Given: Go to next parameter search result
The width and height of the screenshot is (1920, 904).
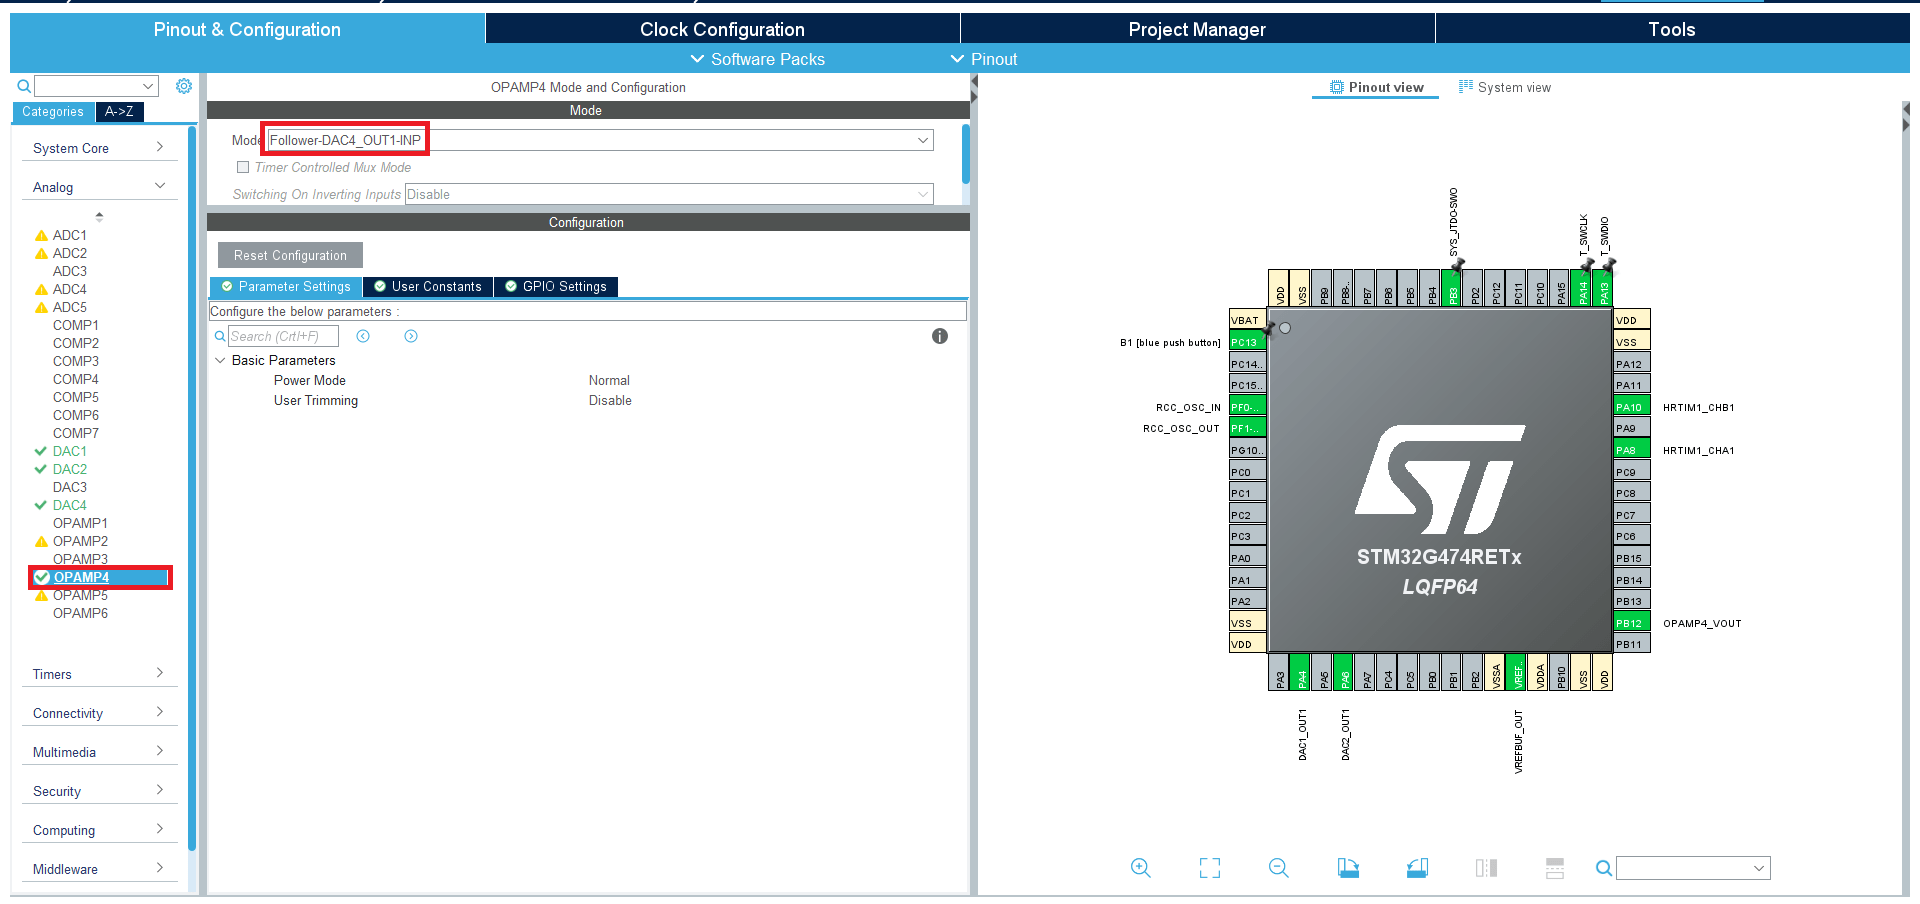Looking at the screenshot, I should point(411,336).
